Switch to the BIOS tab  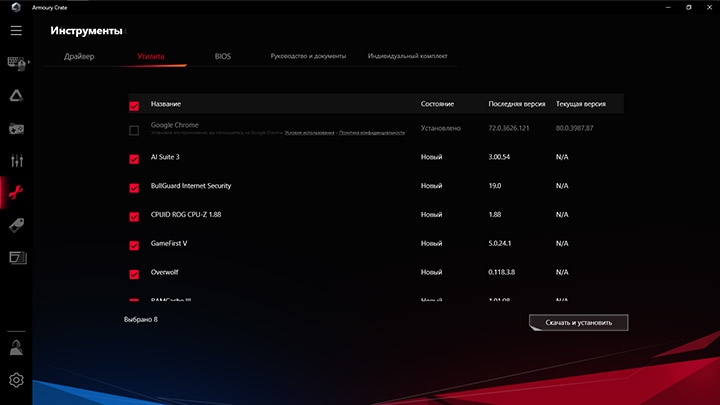pyautogui.click(x=223, y=56)
